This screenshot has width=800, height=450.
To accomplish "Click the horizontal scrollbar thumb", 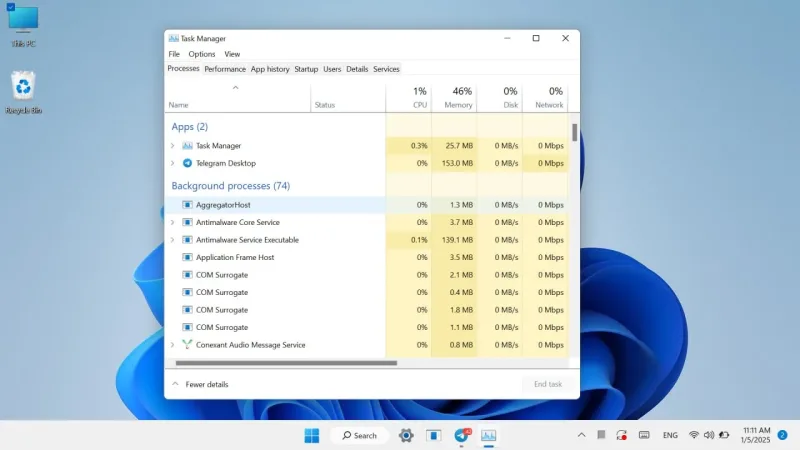I will pyautogui.click(x=286, y=363).
